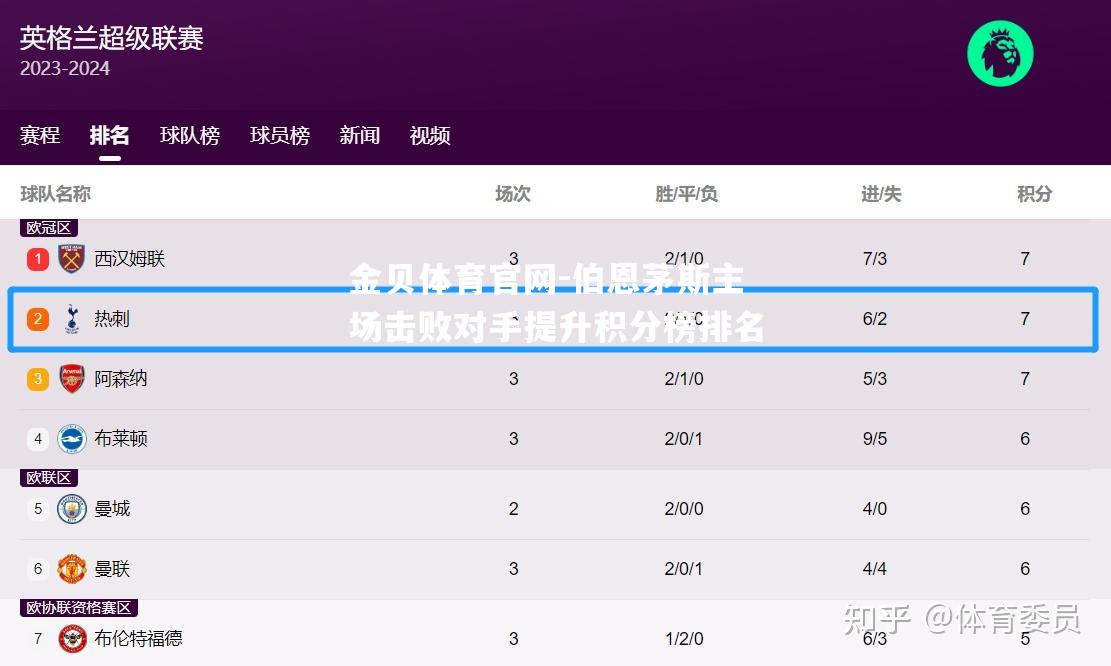The image size is (1111, 666).
Task: Click 阿森纳's points value 7
Action: pyautogui.click(x=1025, y=378)
